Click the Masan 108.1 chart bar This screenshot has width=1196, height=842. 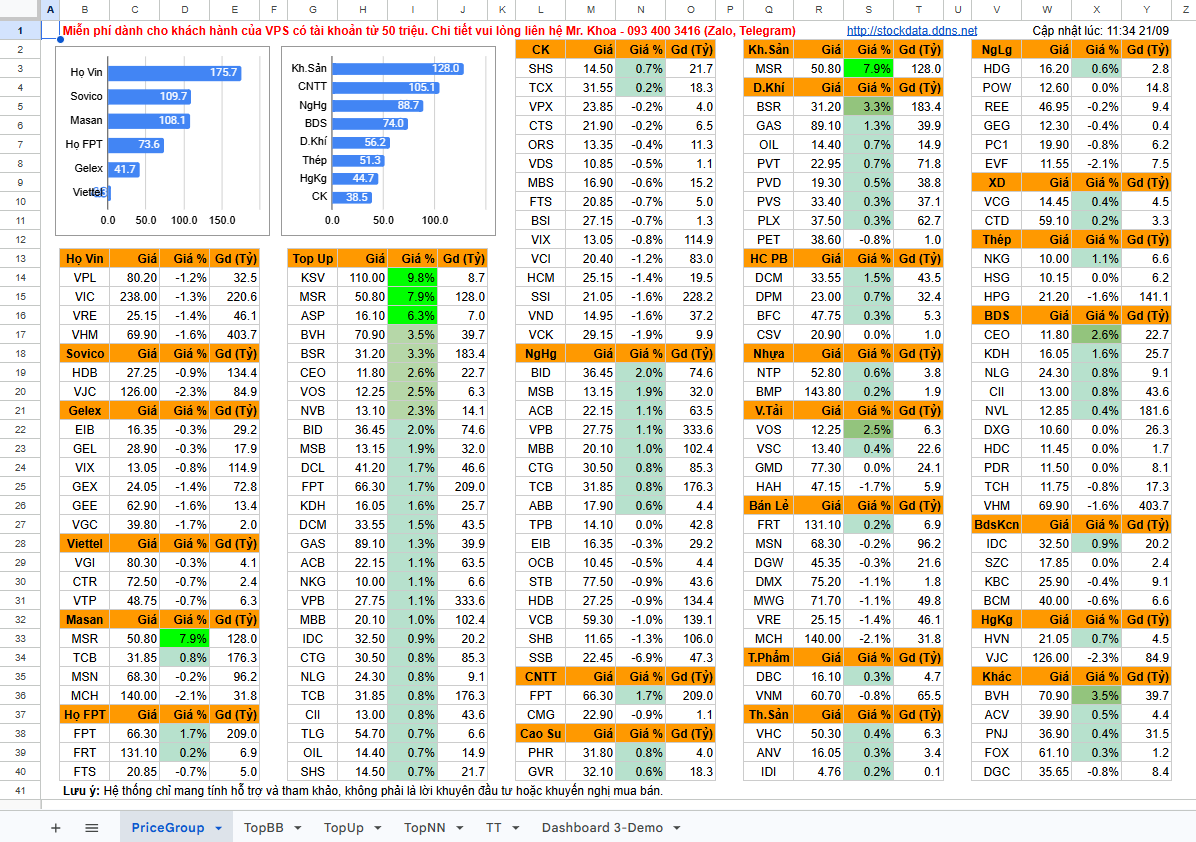pos(149,121)
